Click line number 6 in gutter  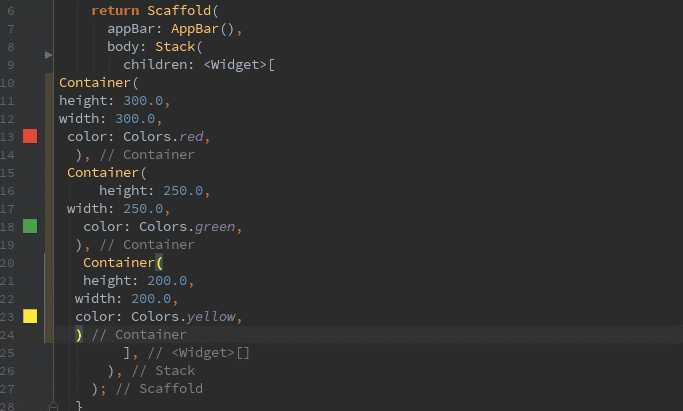[x=10, y=10]
